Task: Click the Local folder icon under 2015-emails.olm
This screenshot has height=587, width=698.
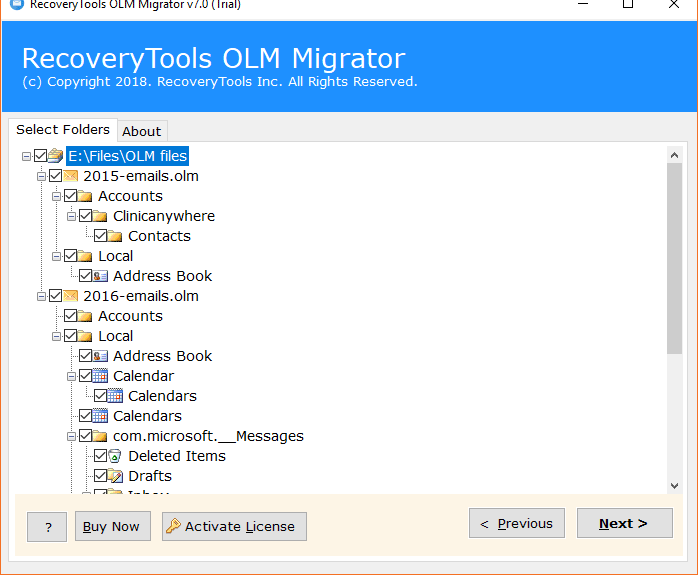Action: pos(85,256)
